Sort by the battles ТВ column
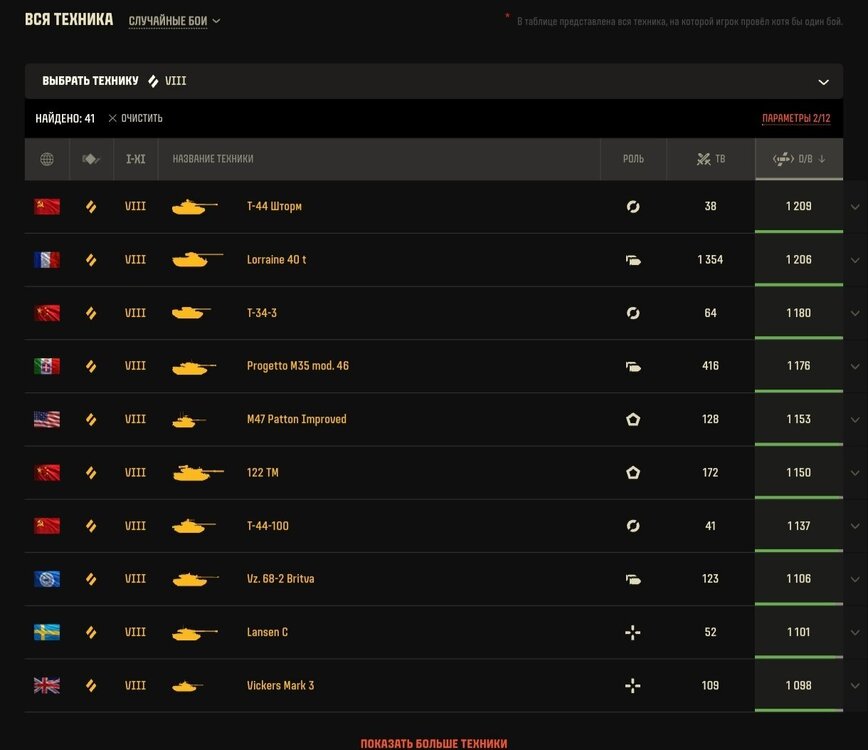The height and width of the screenshot is (750, 868). (711, 159)
